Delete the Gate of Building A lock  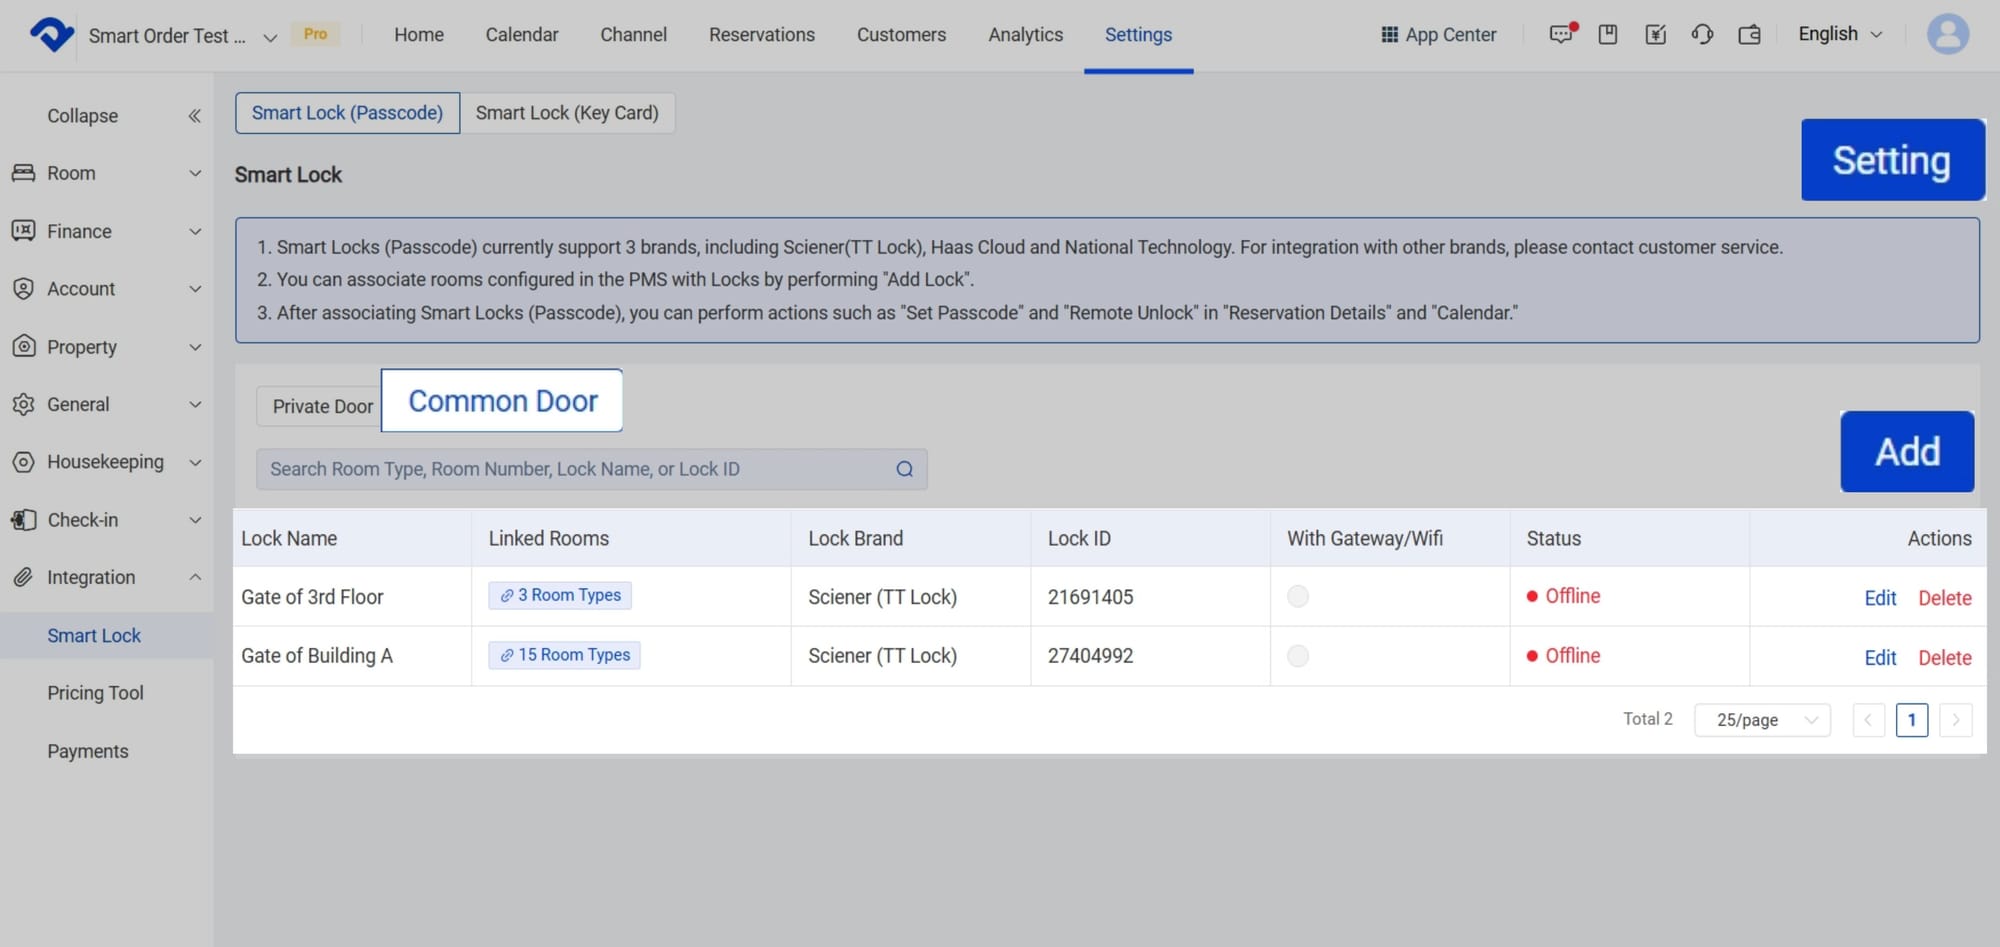coord(1944,658)
